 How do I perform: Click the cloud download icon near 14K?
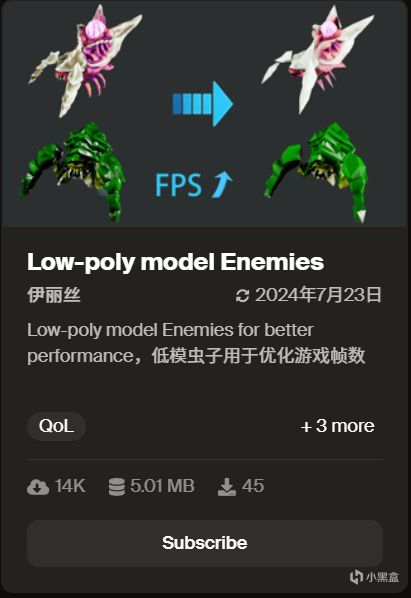click(38, 487)
